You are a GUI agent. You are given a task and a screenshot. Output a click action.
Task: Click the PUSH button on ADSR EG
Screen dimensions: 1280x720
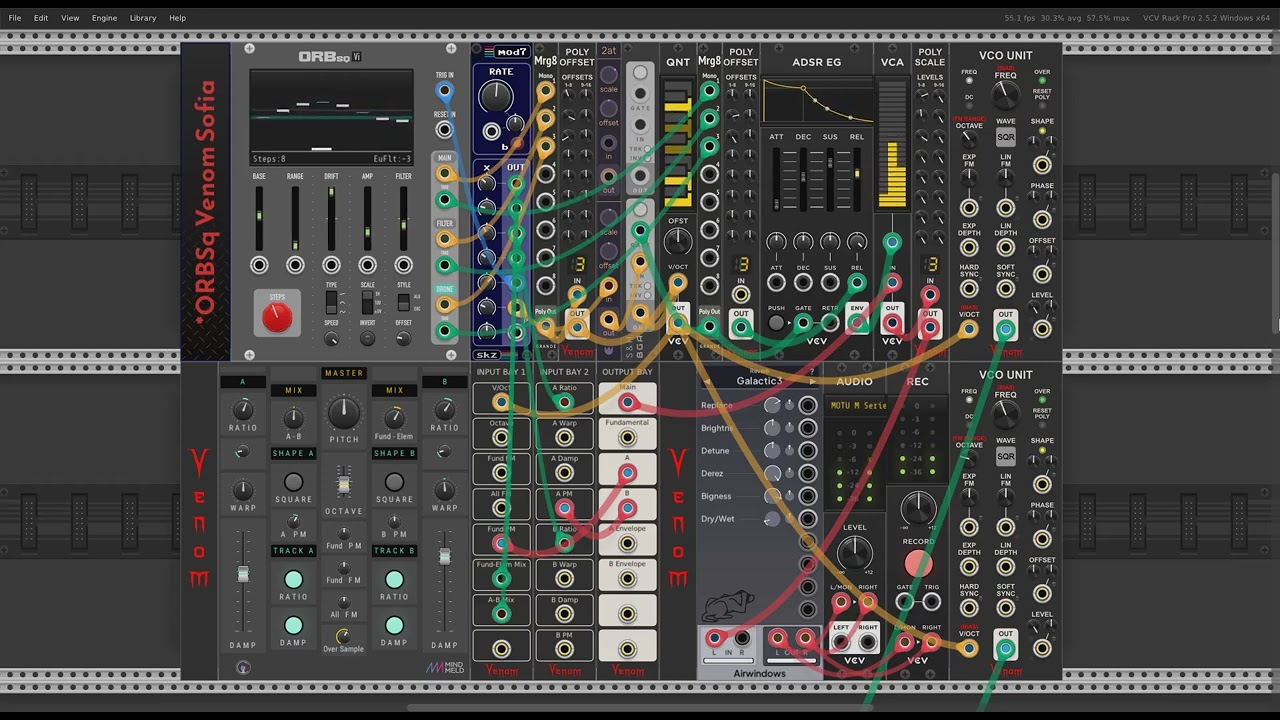pos(776,323)
